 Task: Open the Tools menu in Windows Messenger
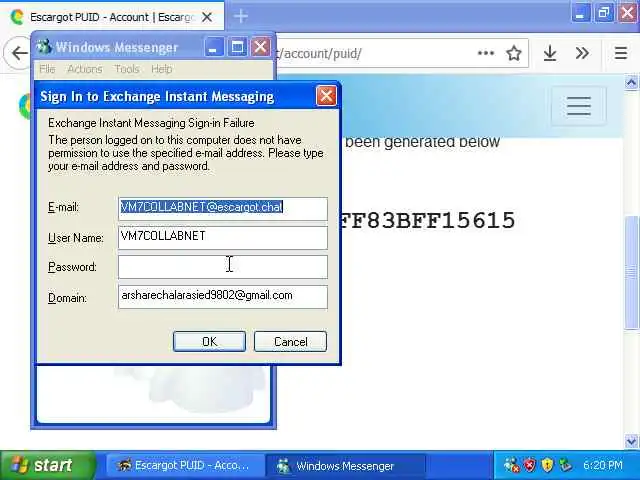[x=127, y=69]
